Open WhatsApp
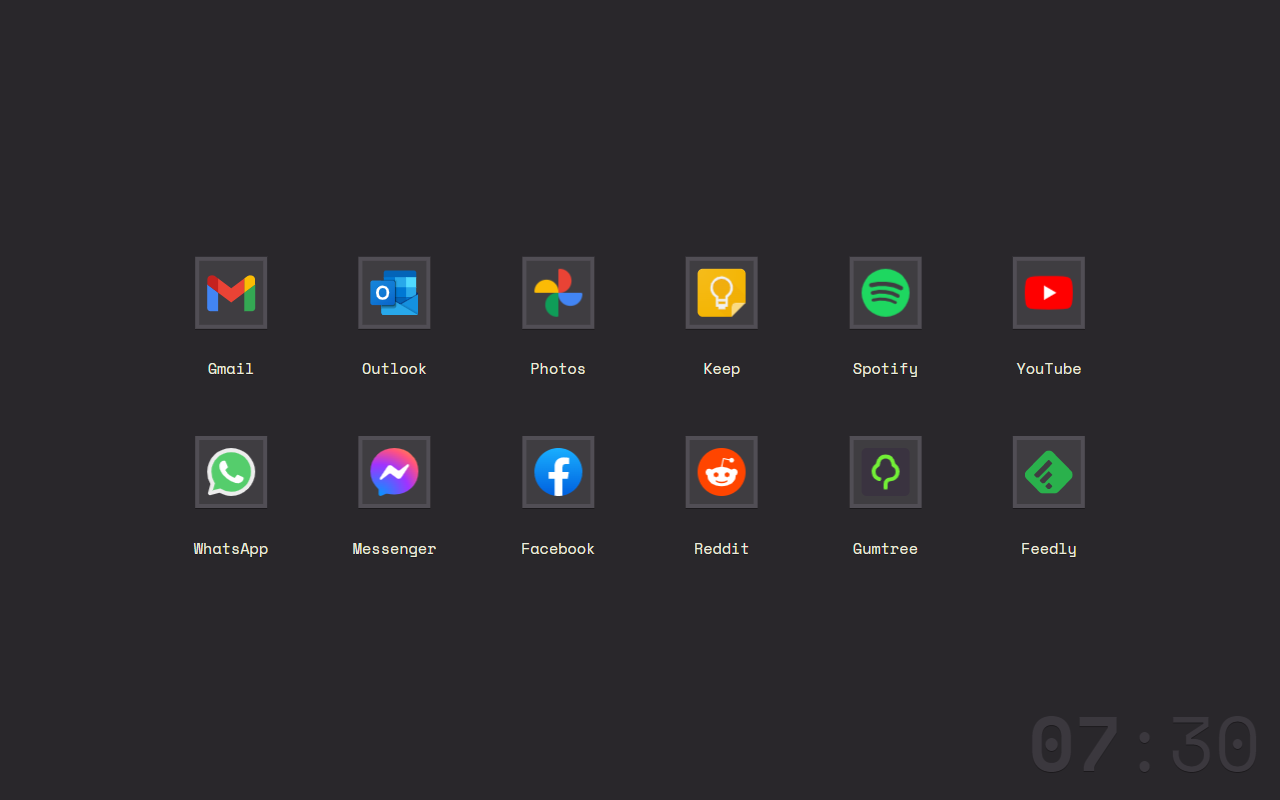 click(231, 471)
